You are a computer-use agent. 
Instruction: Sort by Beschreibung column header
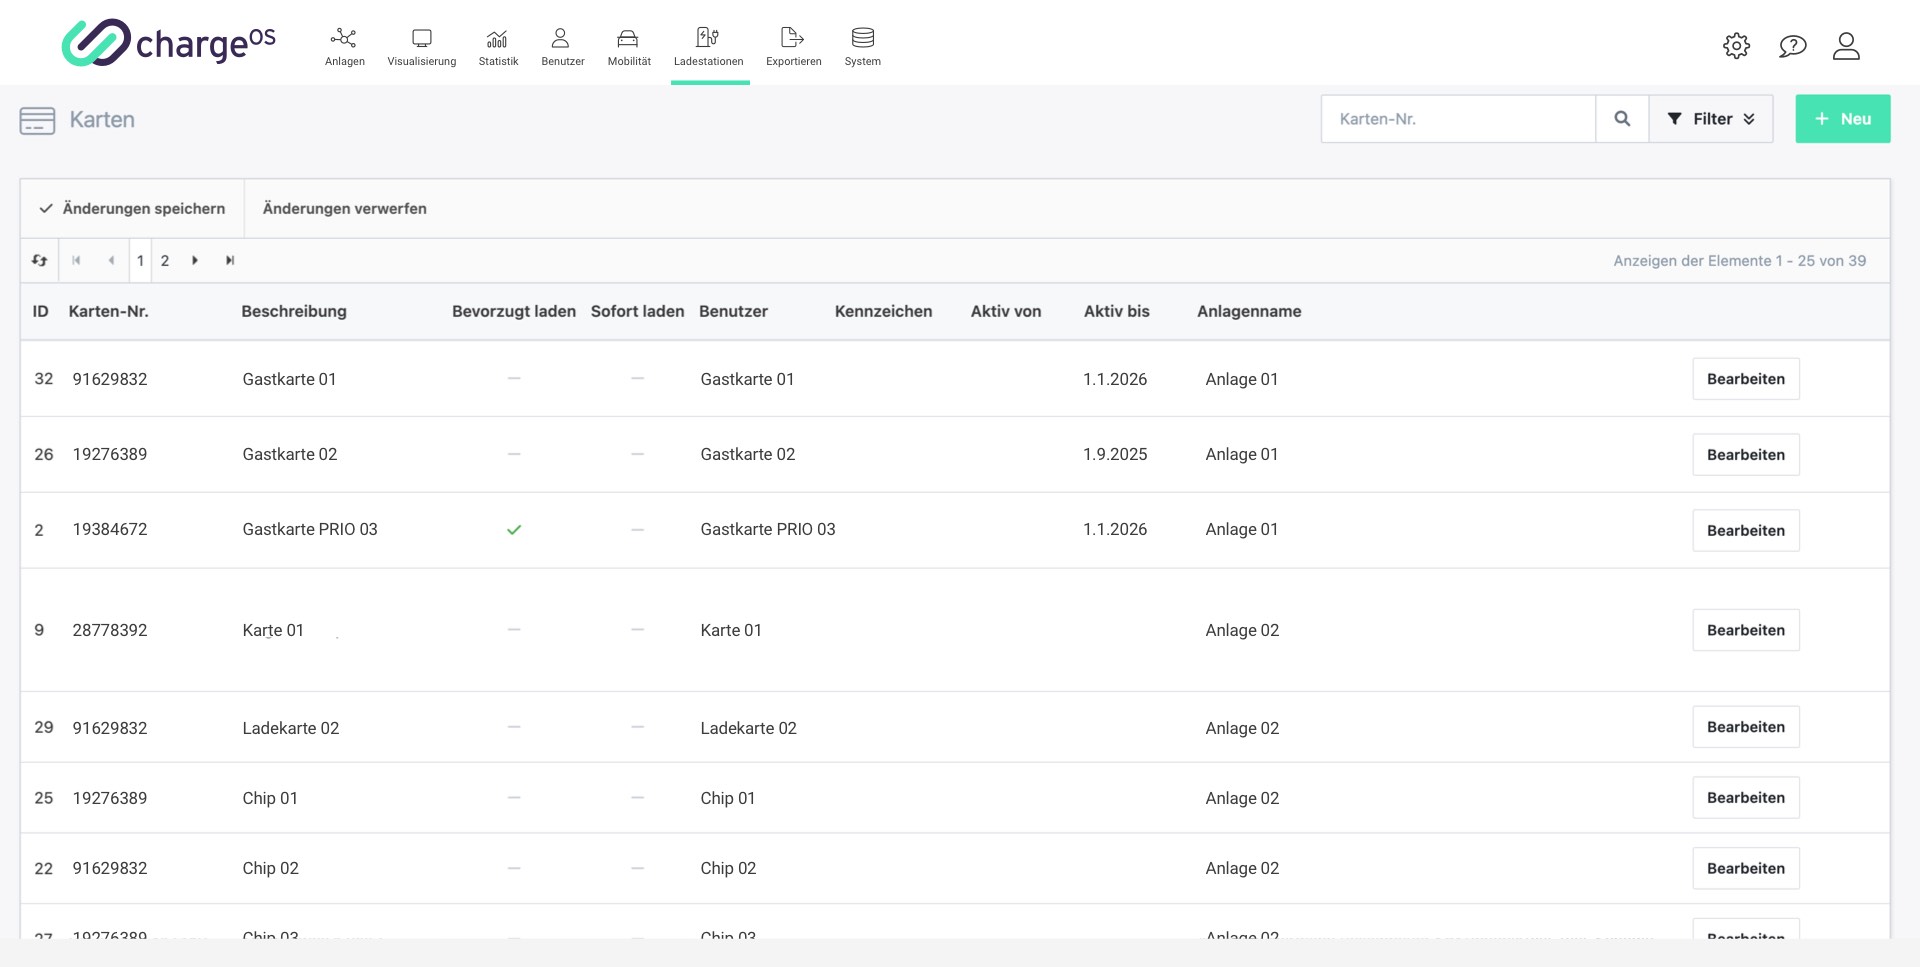click(x=294, y=311)
